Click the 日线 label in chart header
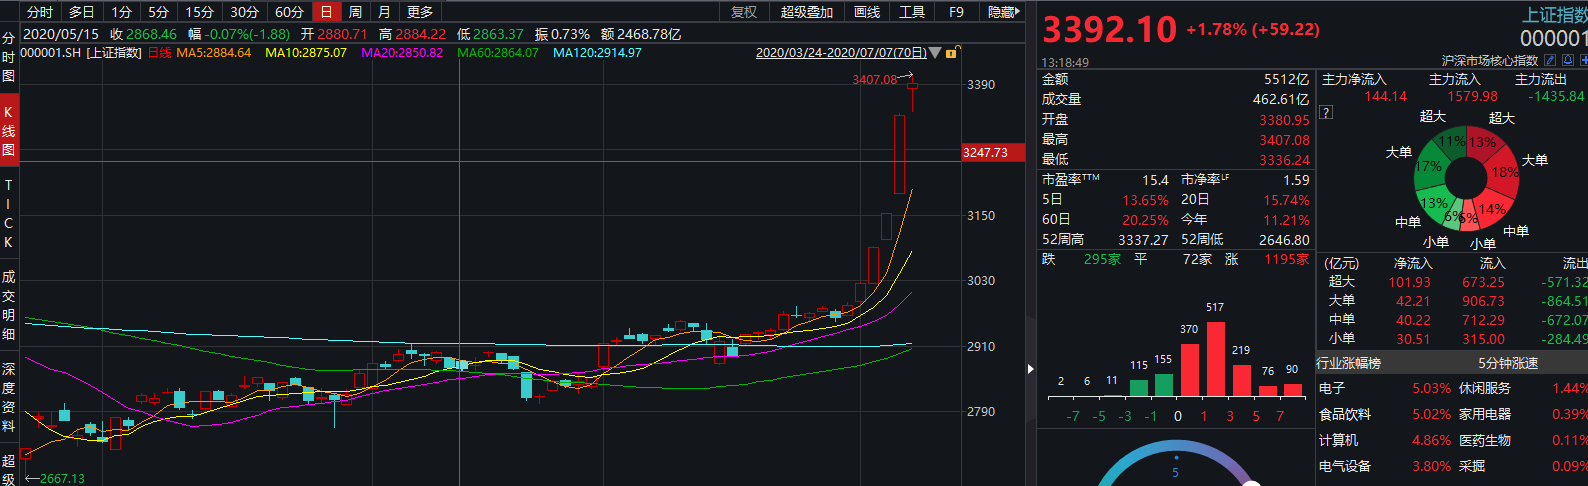The height and width of the screenshot is (486, 1588). click(160, 53)
